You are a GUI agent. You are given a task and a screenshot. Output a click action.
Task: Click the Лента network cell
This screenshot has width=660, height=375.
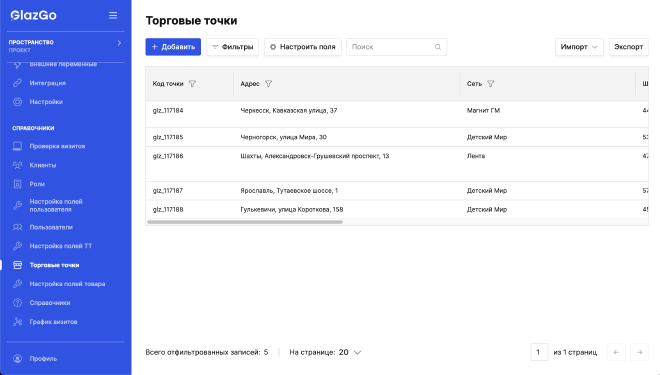(x=476, y=156)
